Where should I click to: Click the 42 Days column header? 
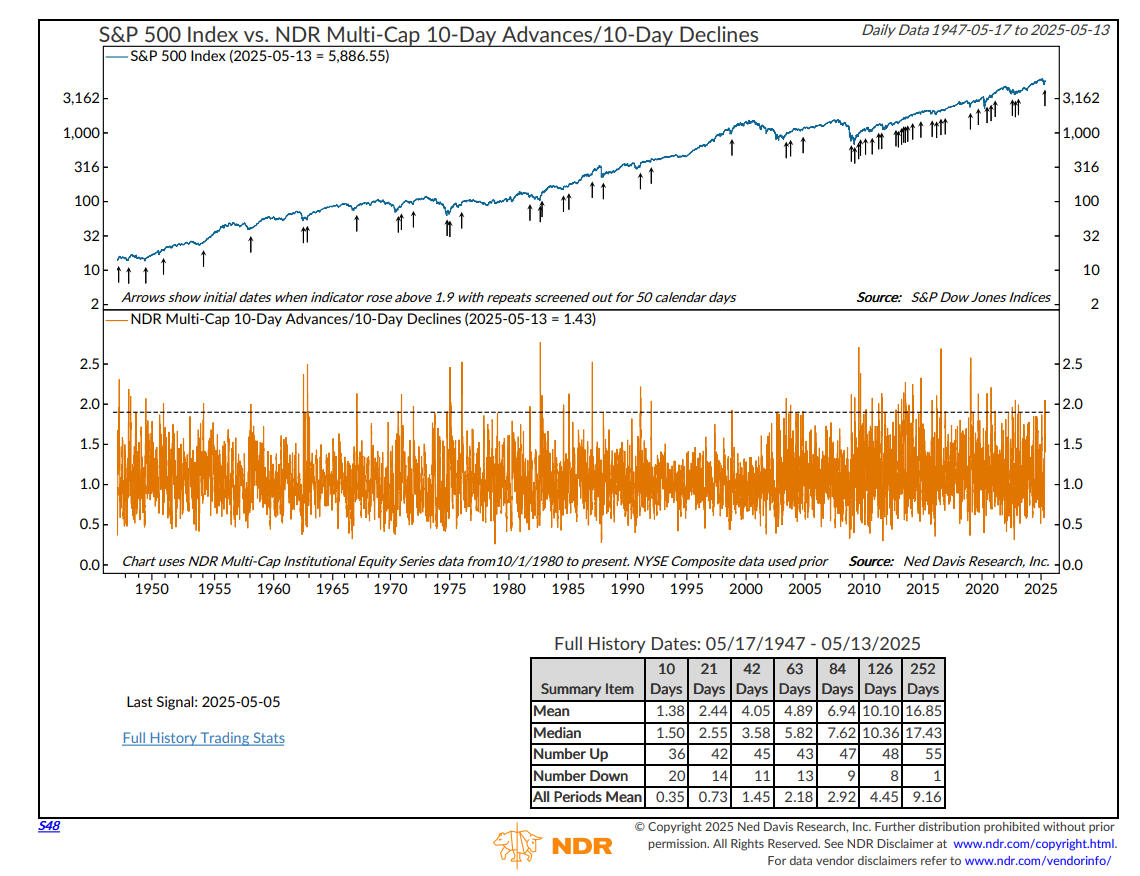[x=752, y=678]
